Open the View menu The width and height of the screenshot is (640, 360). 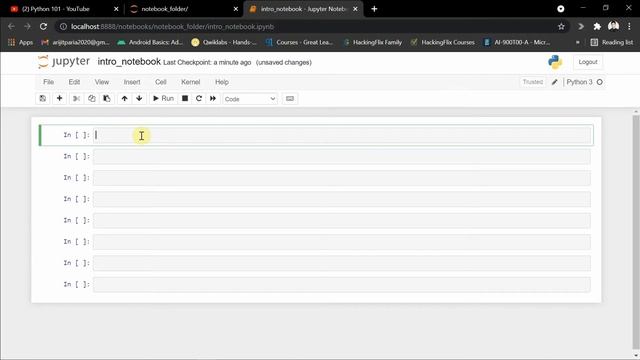[x=102, y=82]
